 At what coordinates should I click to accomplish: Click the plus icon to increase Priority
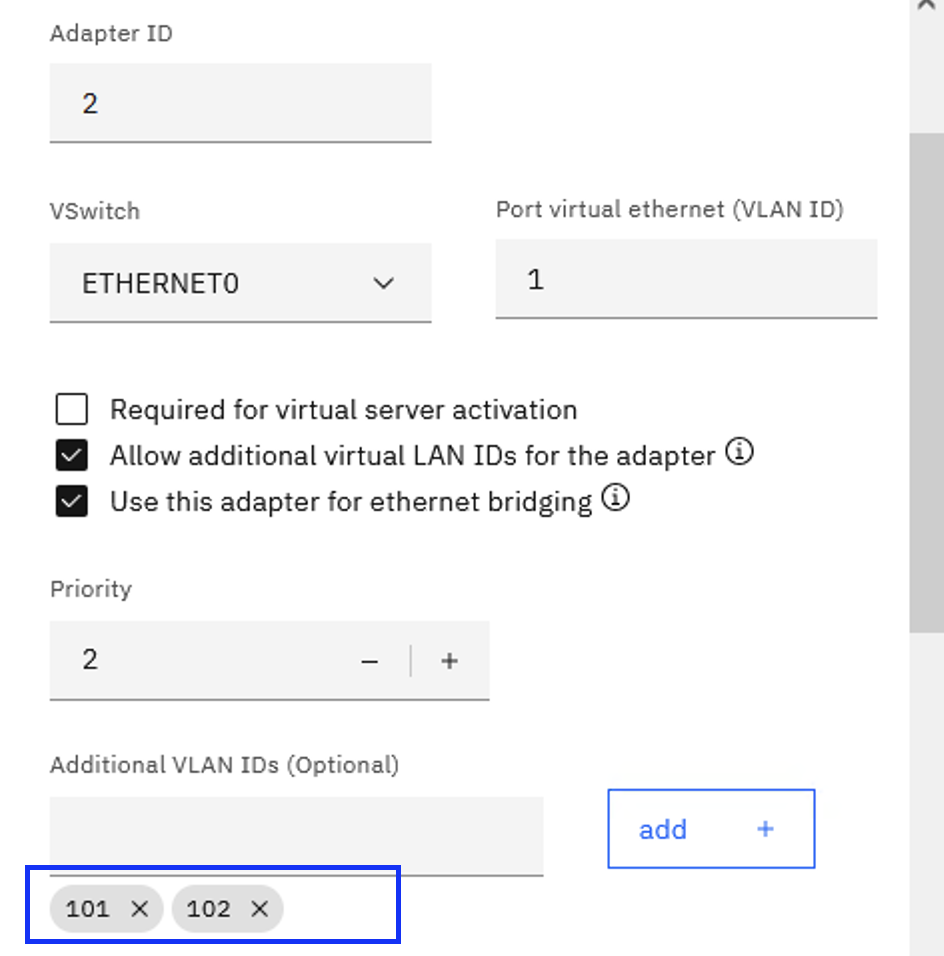449,660
